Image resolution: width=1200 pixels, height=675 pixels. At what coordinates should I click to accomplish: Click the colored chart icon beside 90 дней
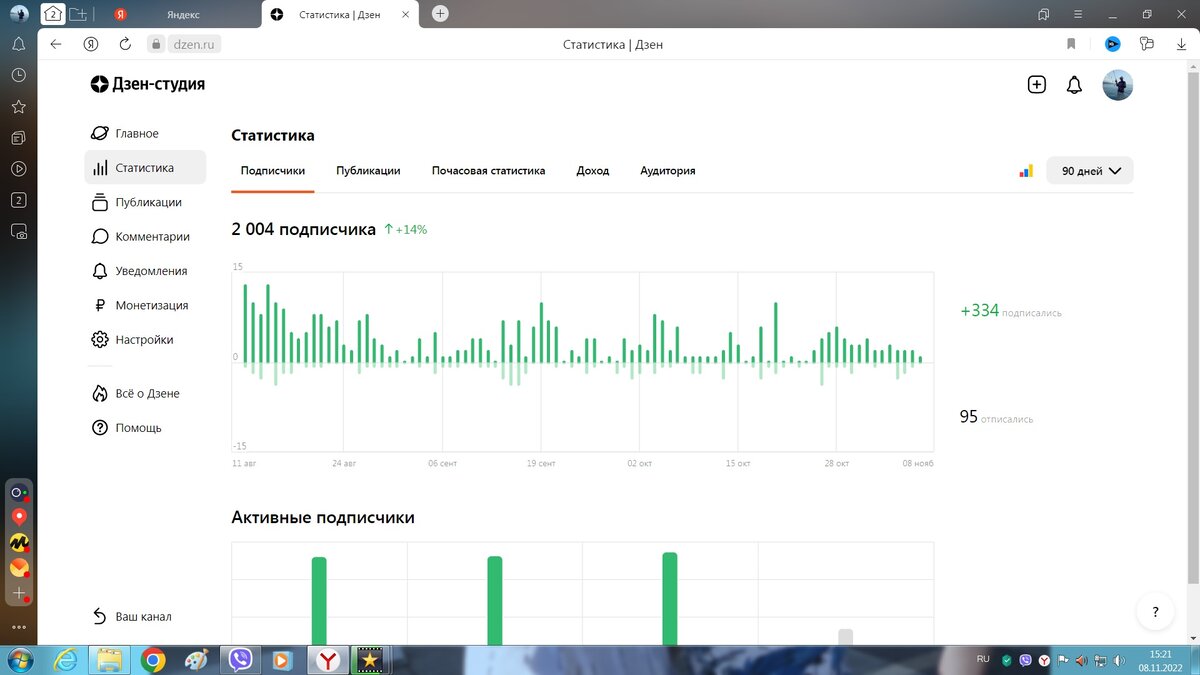1026,171
